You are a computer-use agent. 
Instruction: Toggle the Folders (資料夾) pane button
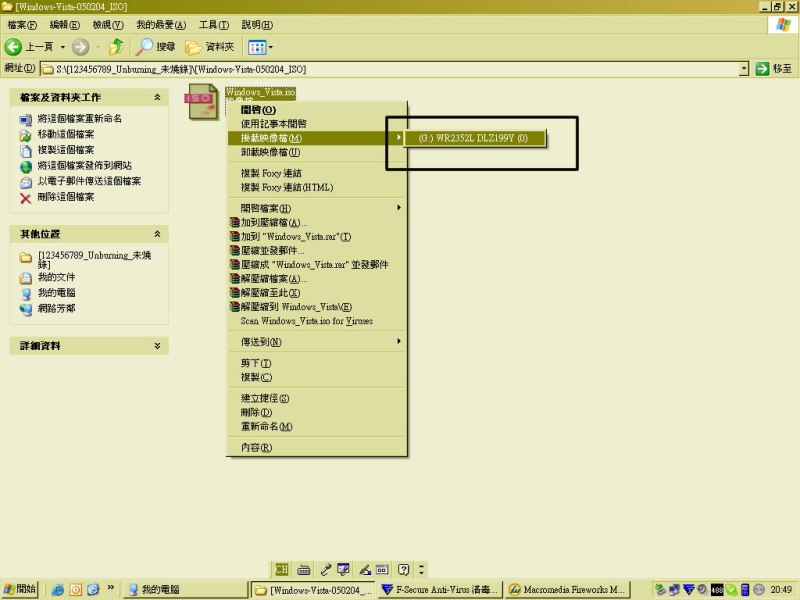tap(210, 47)
